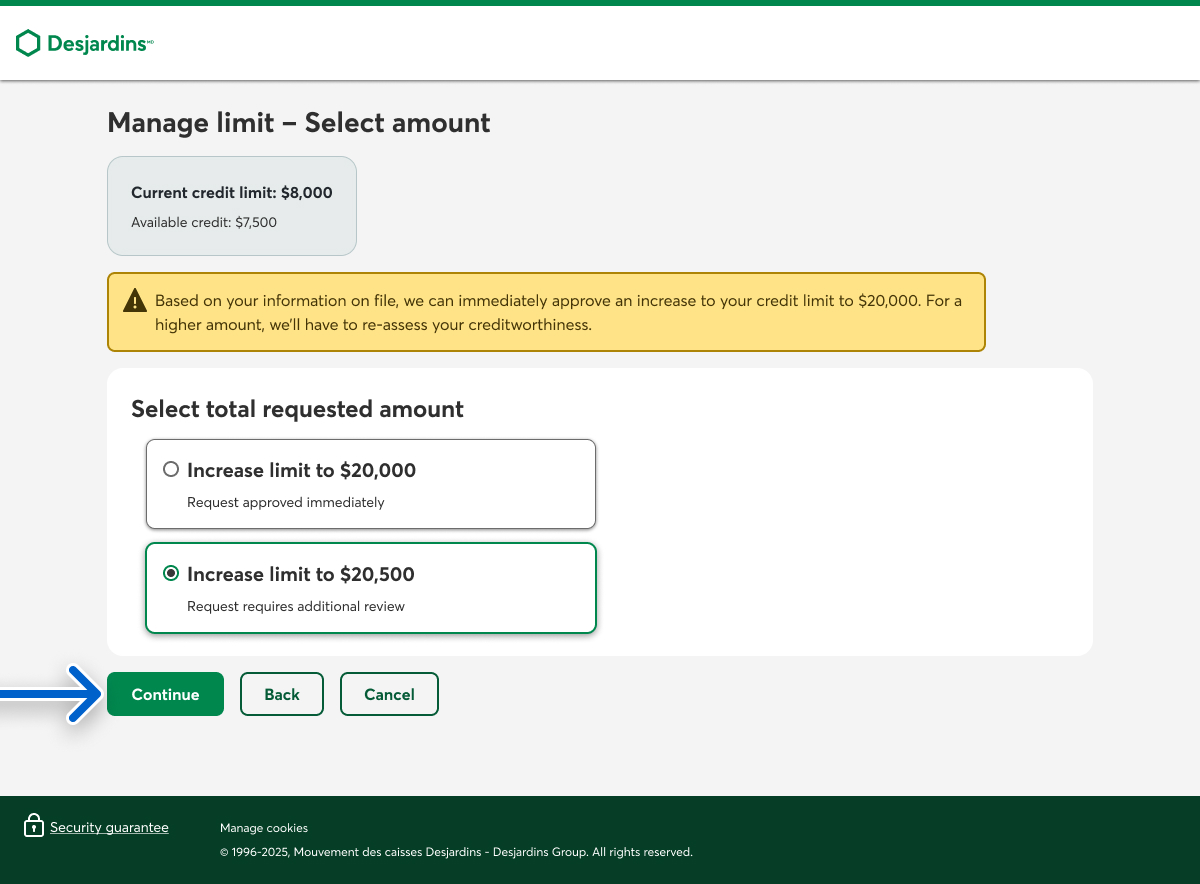The height and width of the screenshot is (884, 1200).
Task: Click the 'Select total requested amount' heading
Action: click(297, 408)
